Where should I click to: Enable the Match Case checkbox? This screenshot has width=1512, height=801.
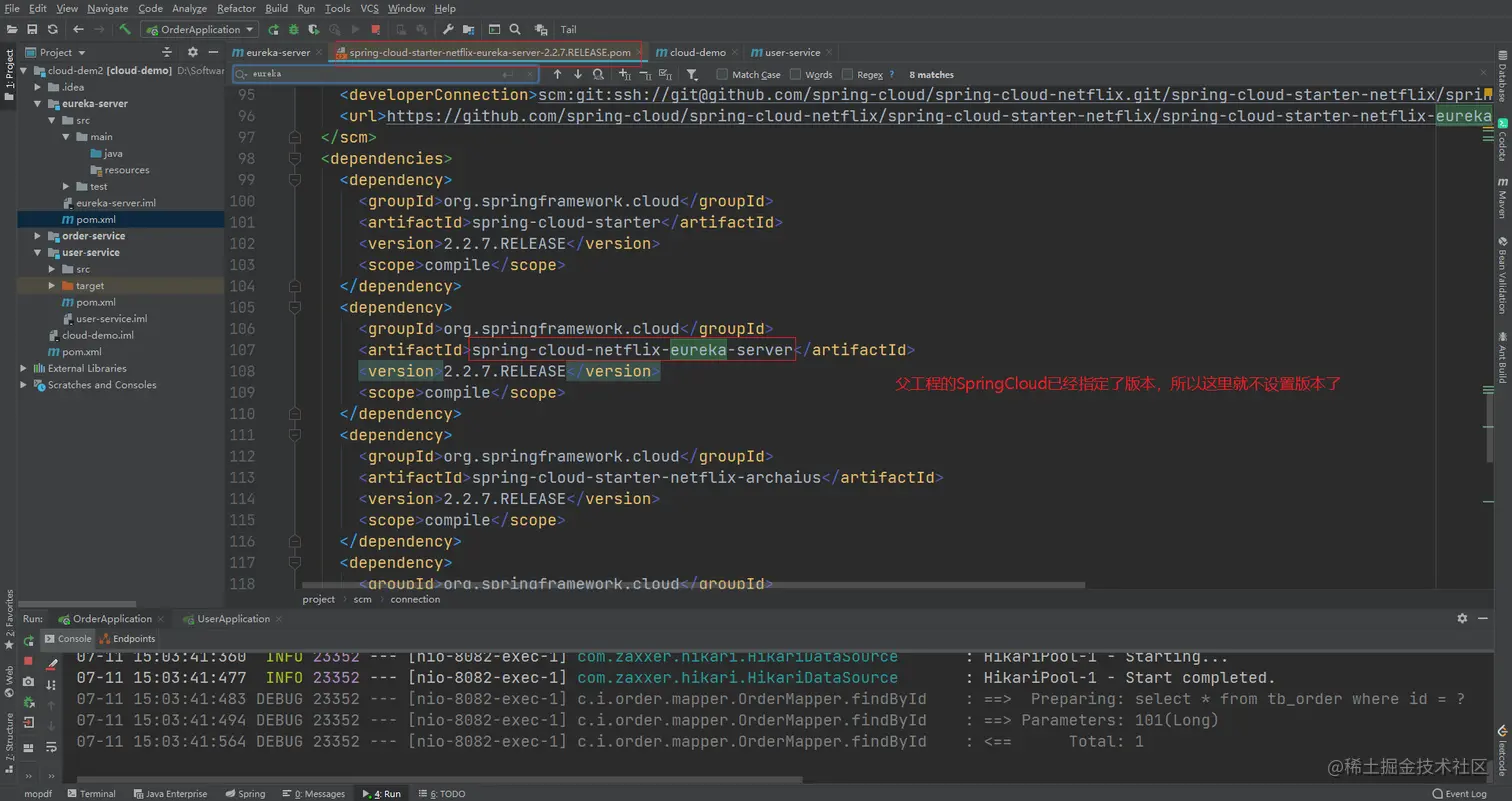point(722,75)
